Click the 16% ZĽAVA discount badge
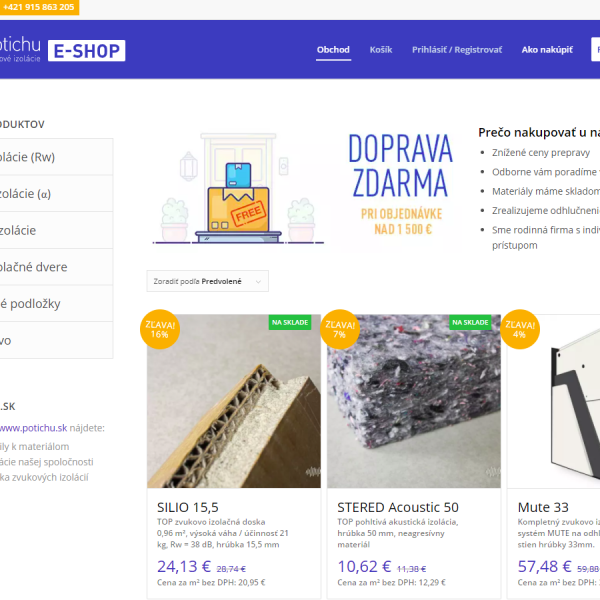This screenshot has height=600, width=600. coord(160,329)
